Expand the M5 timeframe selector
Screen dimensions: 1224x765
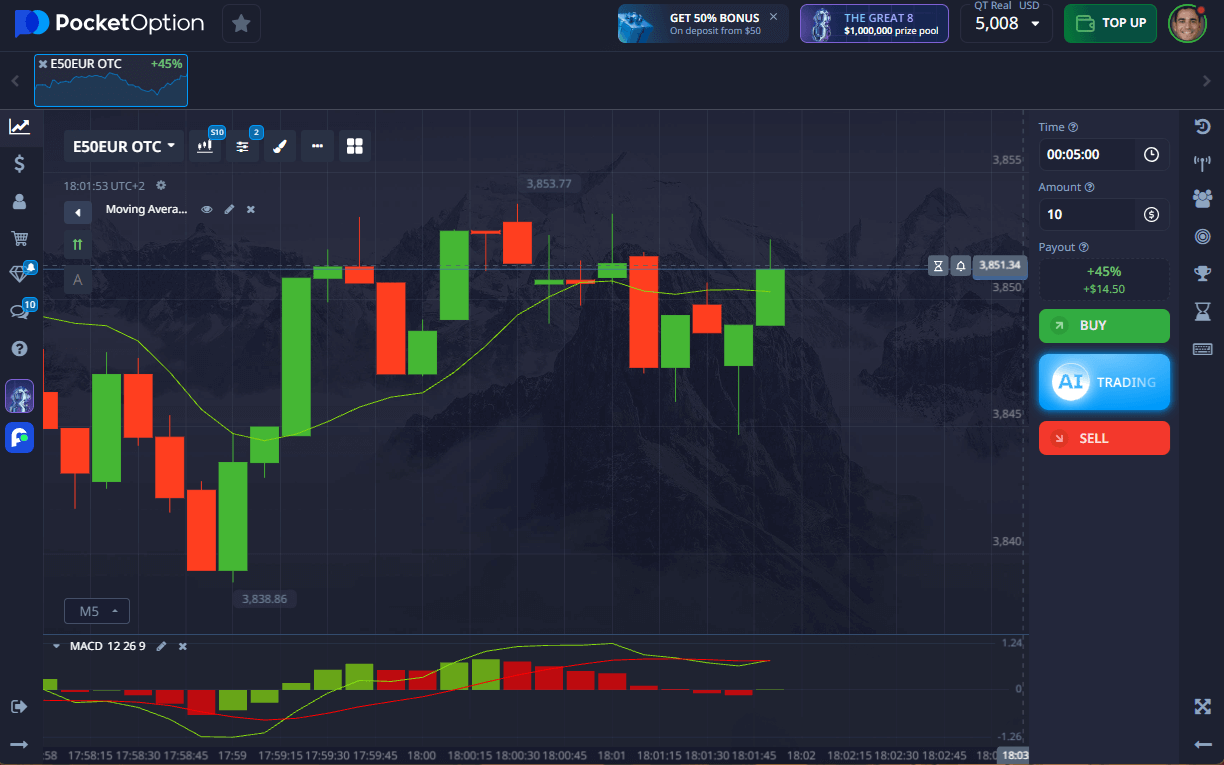pyautogui.click(x=97, y=611)
